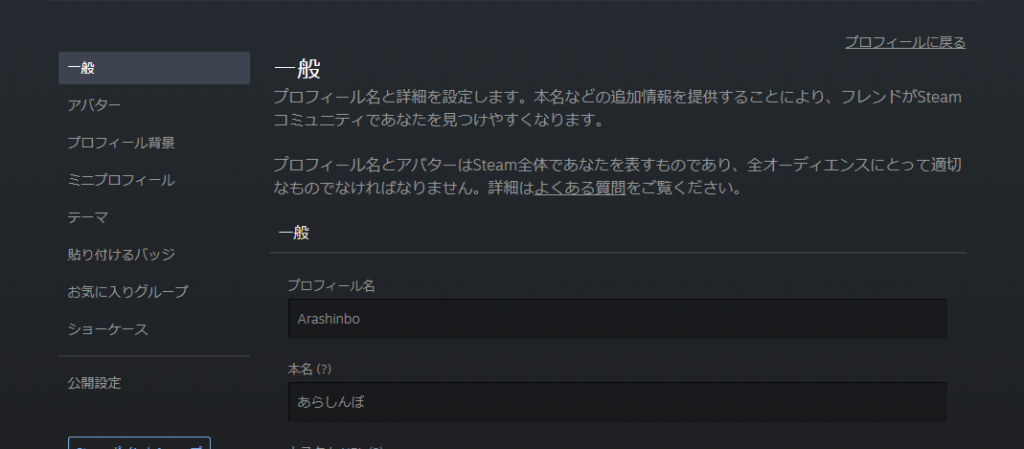Image resolution: width=1024 pixels, height=449 pixels.
Task: Click the プロフィール名 field containing Arashinbo
Action: [616, 318]
